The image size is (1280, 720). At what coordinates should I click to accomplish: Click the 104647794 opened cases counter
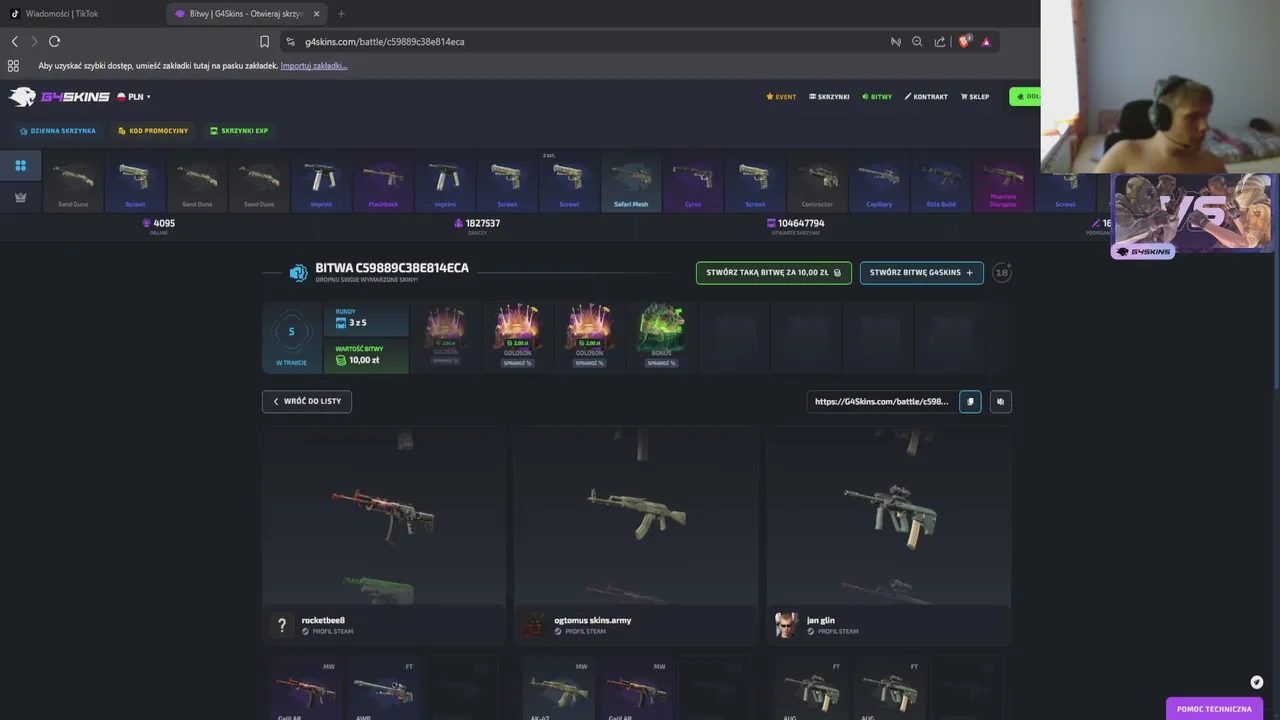[796, 224]
